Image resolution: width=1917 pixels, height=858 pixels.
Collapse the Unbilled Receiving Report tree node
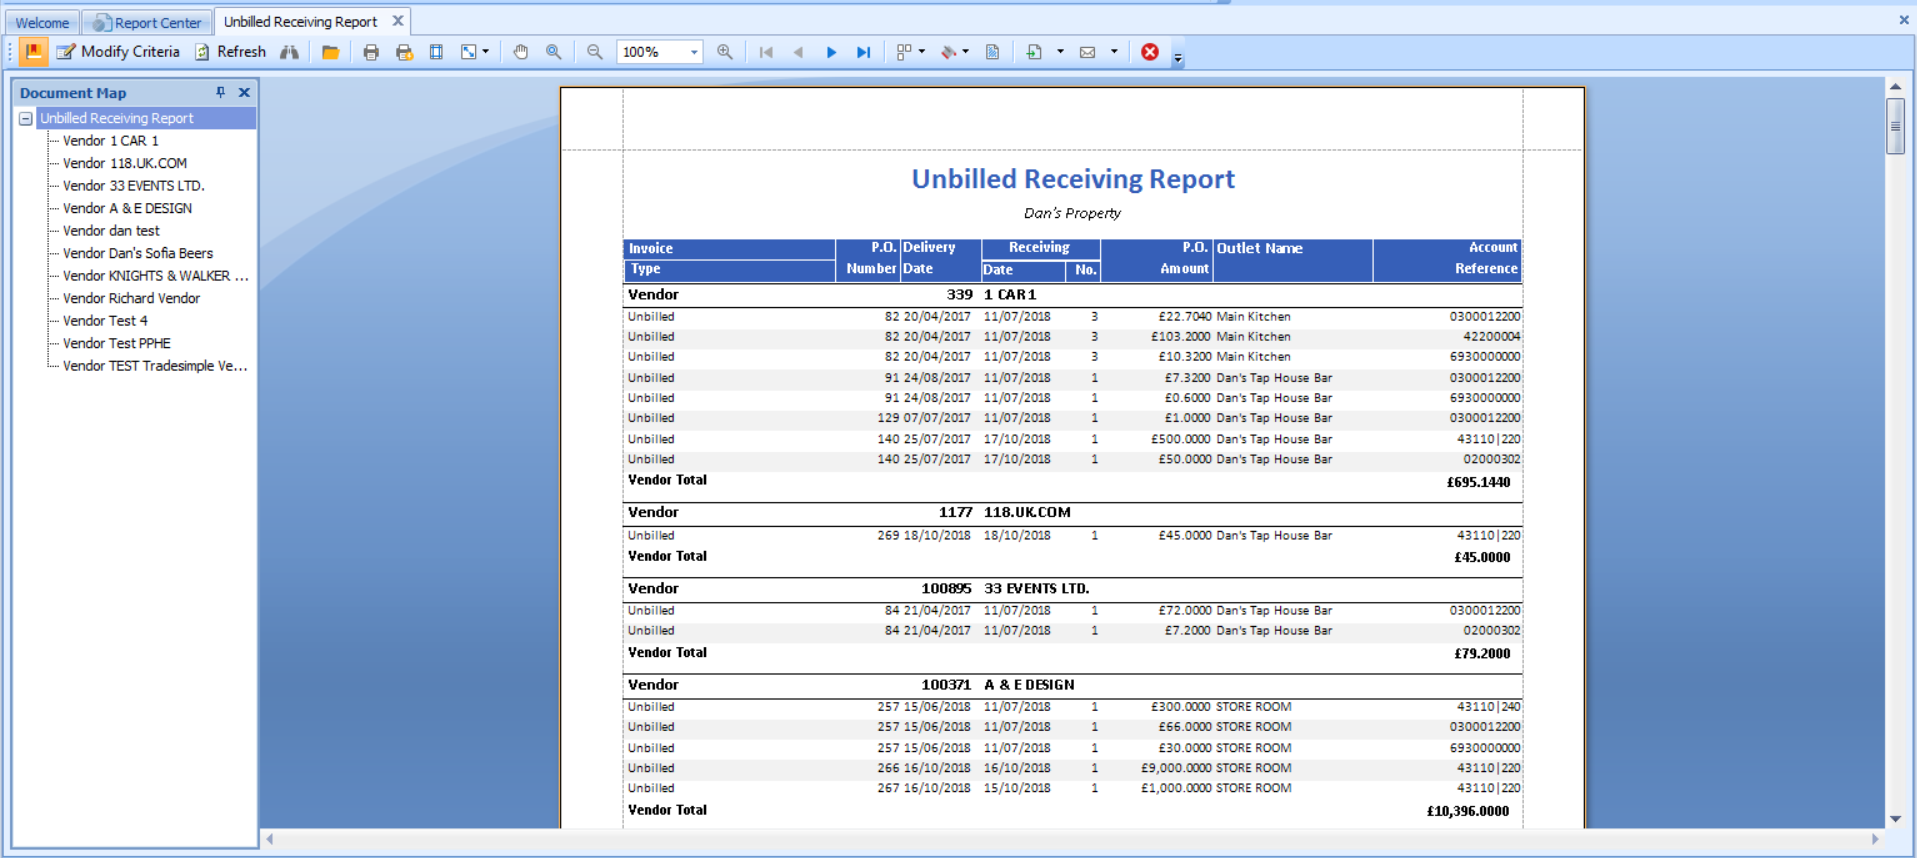coord(26,118)
